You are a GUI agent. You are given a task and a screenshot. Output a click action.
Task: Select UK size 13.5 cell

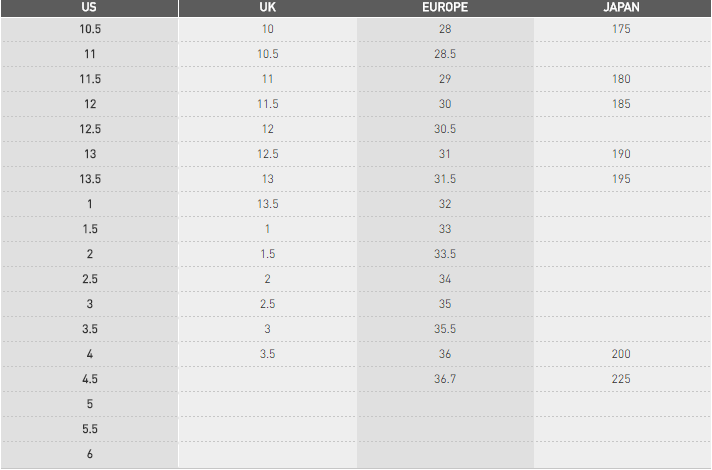(x=267, y=204)
